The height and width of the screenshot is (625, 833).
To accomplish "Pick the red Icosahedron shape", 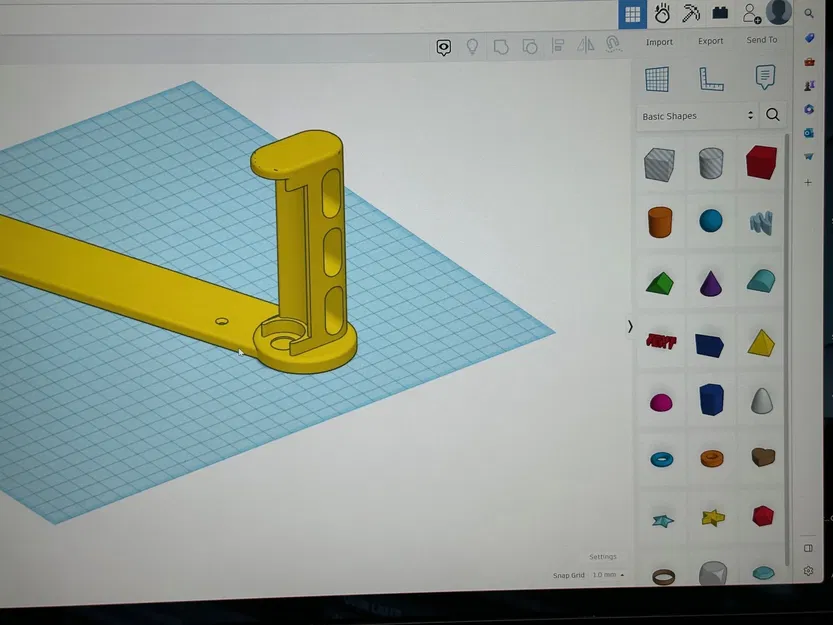I will coord(763,516).
